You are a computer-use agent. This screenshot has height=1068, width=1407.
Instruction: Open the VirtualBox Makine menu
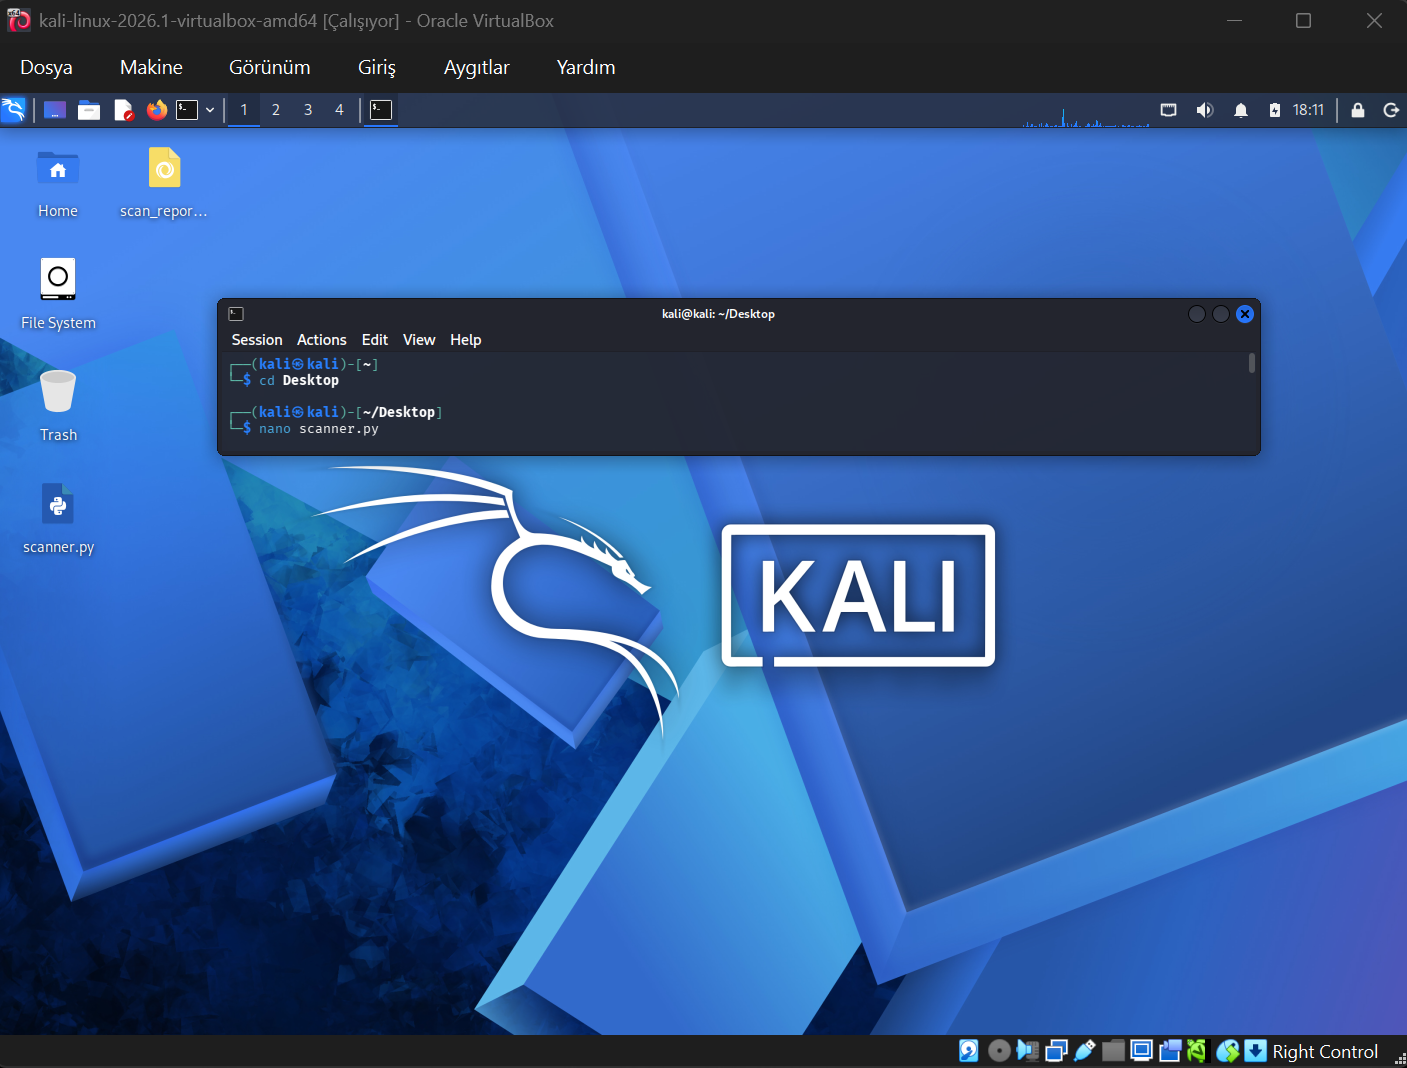click(151, 67)
